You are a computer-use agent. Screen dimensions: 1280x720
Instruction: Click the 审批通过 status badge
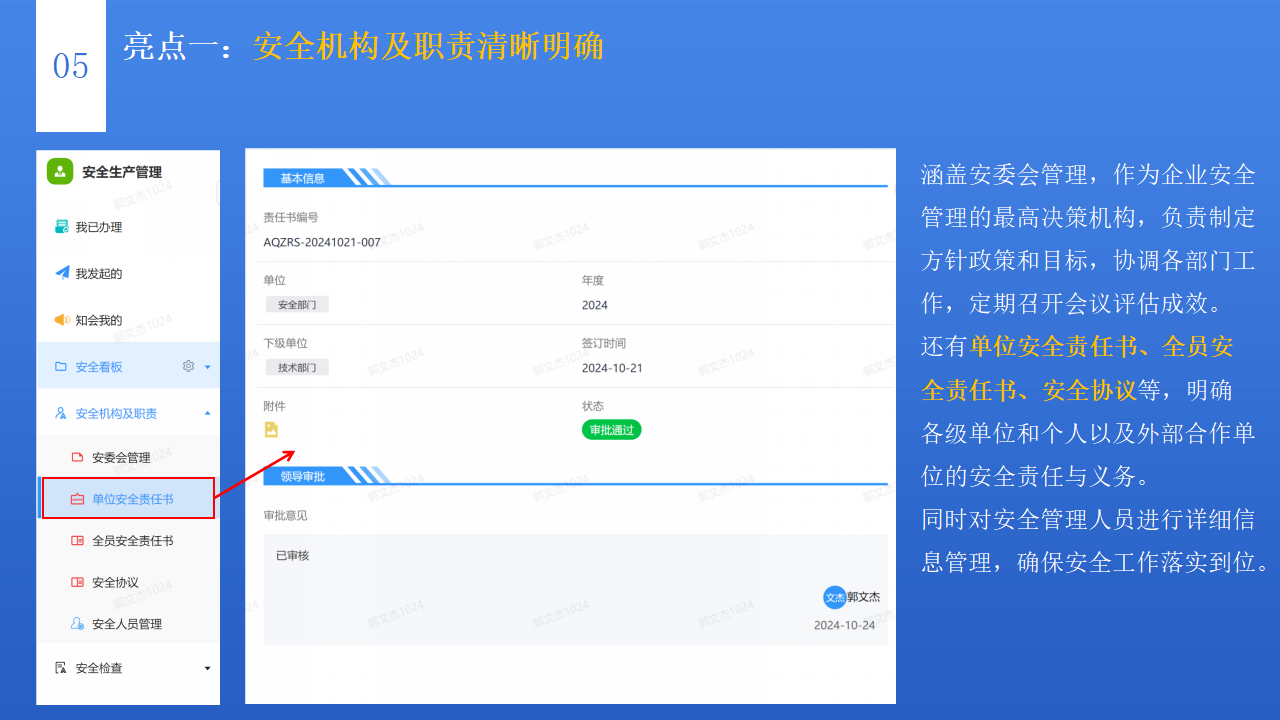[x=611, y=430]
